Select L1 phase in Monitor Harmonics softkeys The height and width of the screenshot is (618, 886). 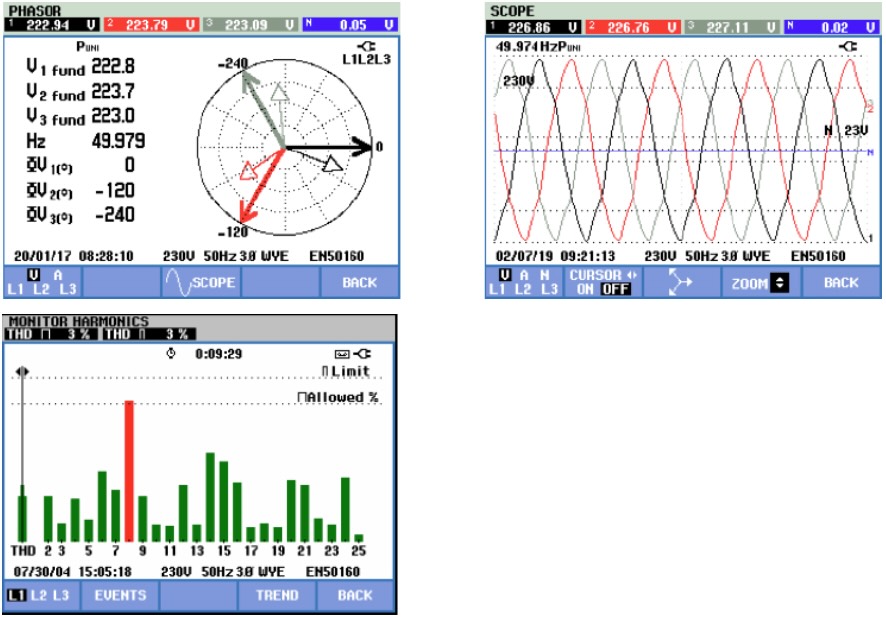tap(17, 595)
